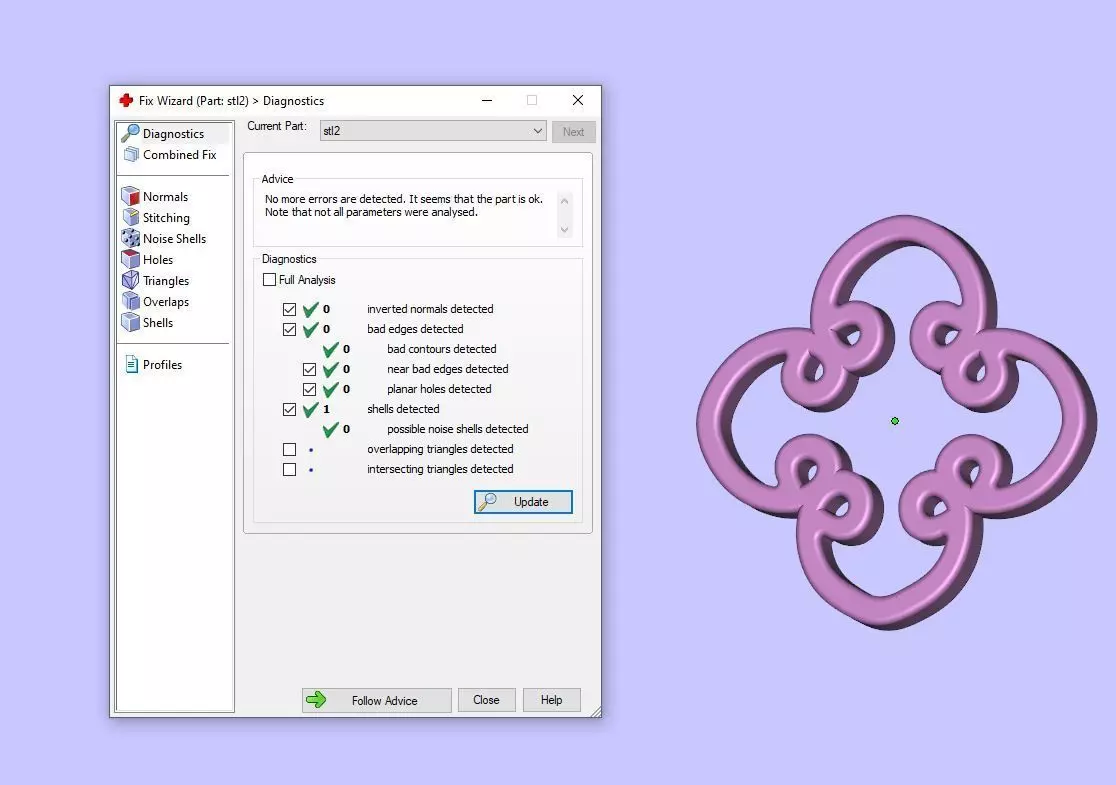1116x785 pixels.
Task: Click the Noise Shells icon
Action: pyautogui.click(x=130, y=238)
